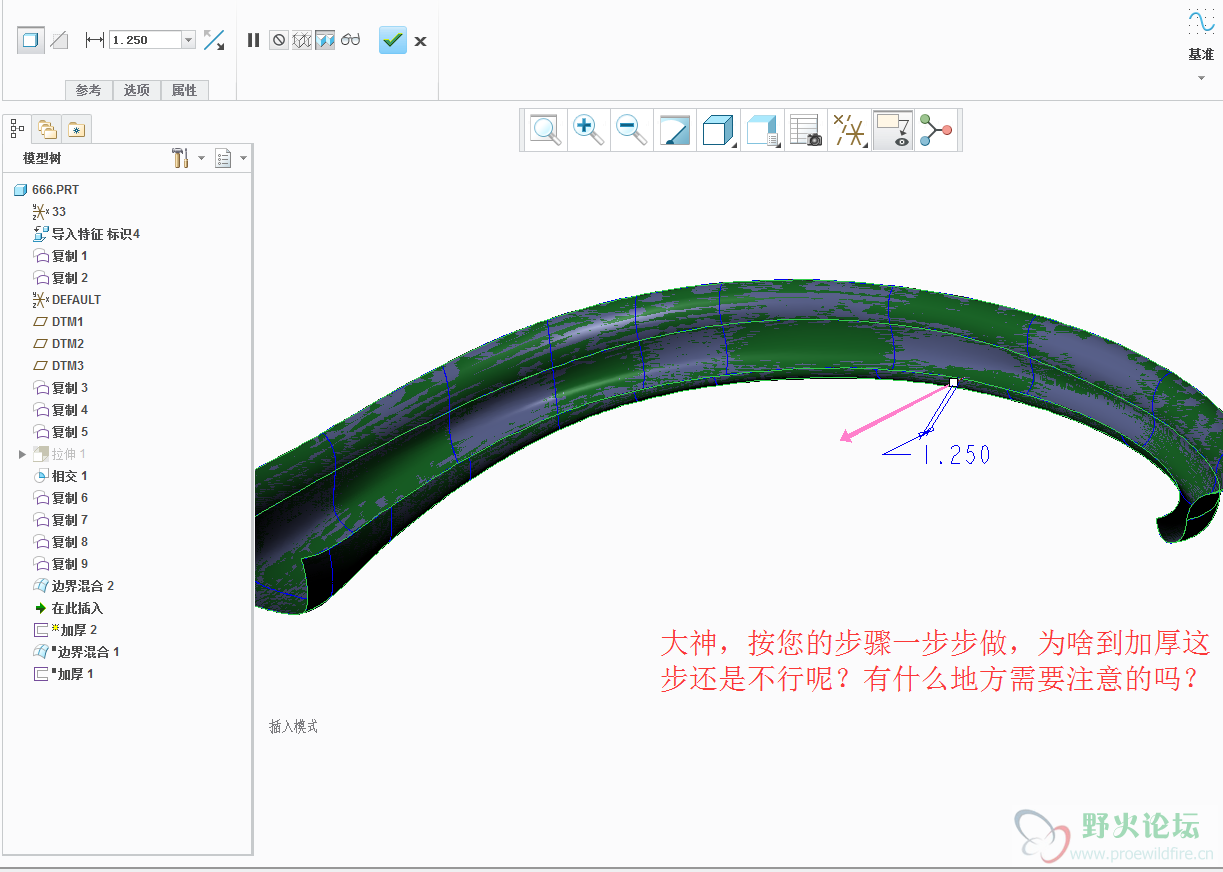
Task: Select 复制 7 in the tree
Action: [x=70, y=520]
